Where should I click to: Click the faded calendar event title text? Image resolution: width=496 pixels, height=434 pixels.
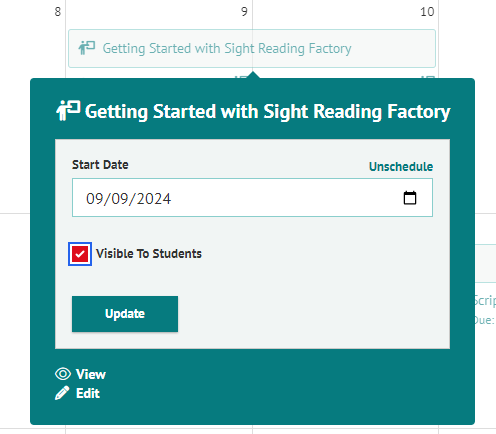coord(227,49)
